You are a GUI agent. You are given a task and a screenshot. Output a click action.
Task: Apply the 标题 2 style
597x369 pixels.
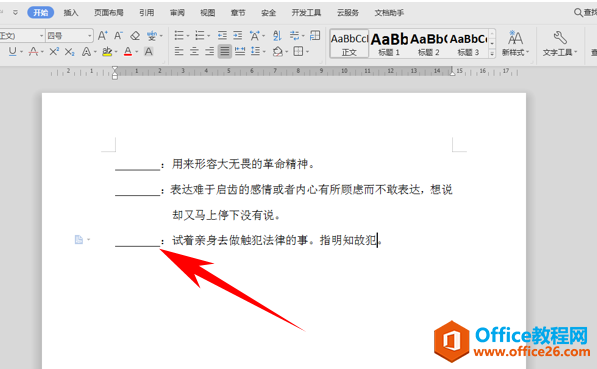pyautogui.click(x=429, y=44)
